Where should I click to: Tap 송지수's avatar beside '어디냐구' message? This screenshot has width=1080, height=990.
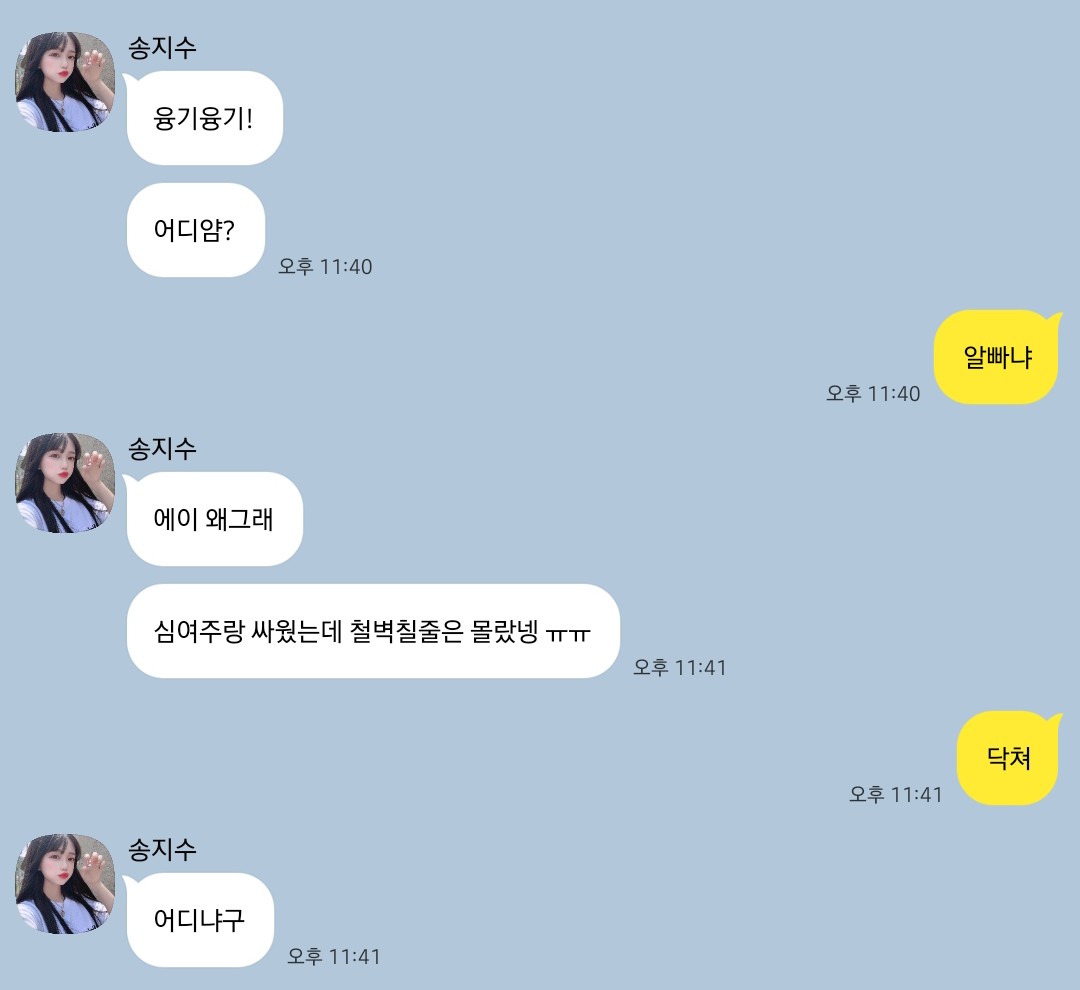click(65, 884)
